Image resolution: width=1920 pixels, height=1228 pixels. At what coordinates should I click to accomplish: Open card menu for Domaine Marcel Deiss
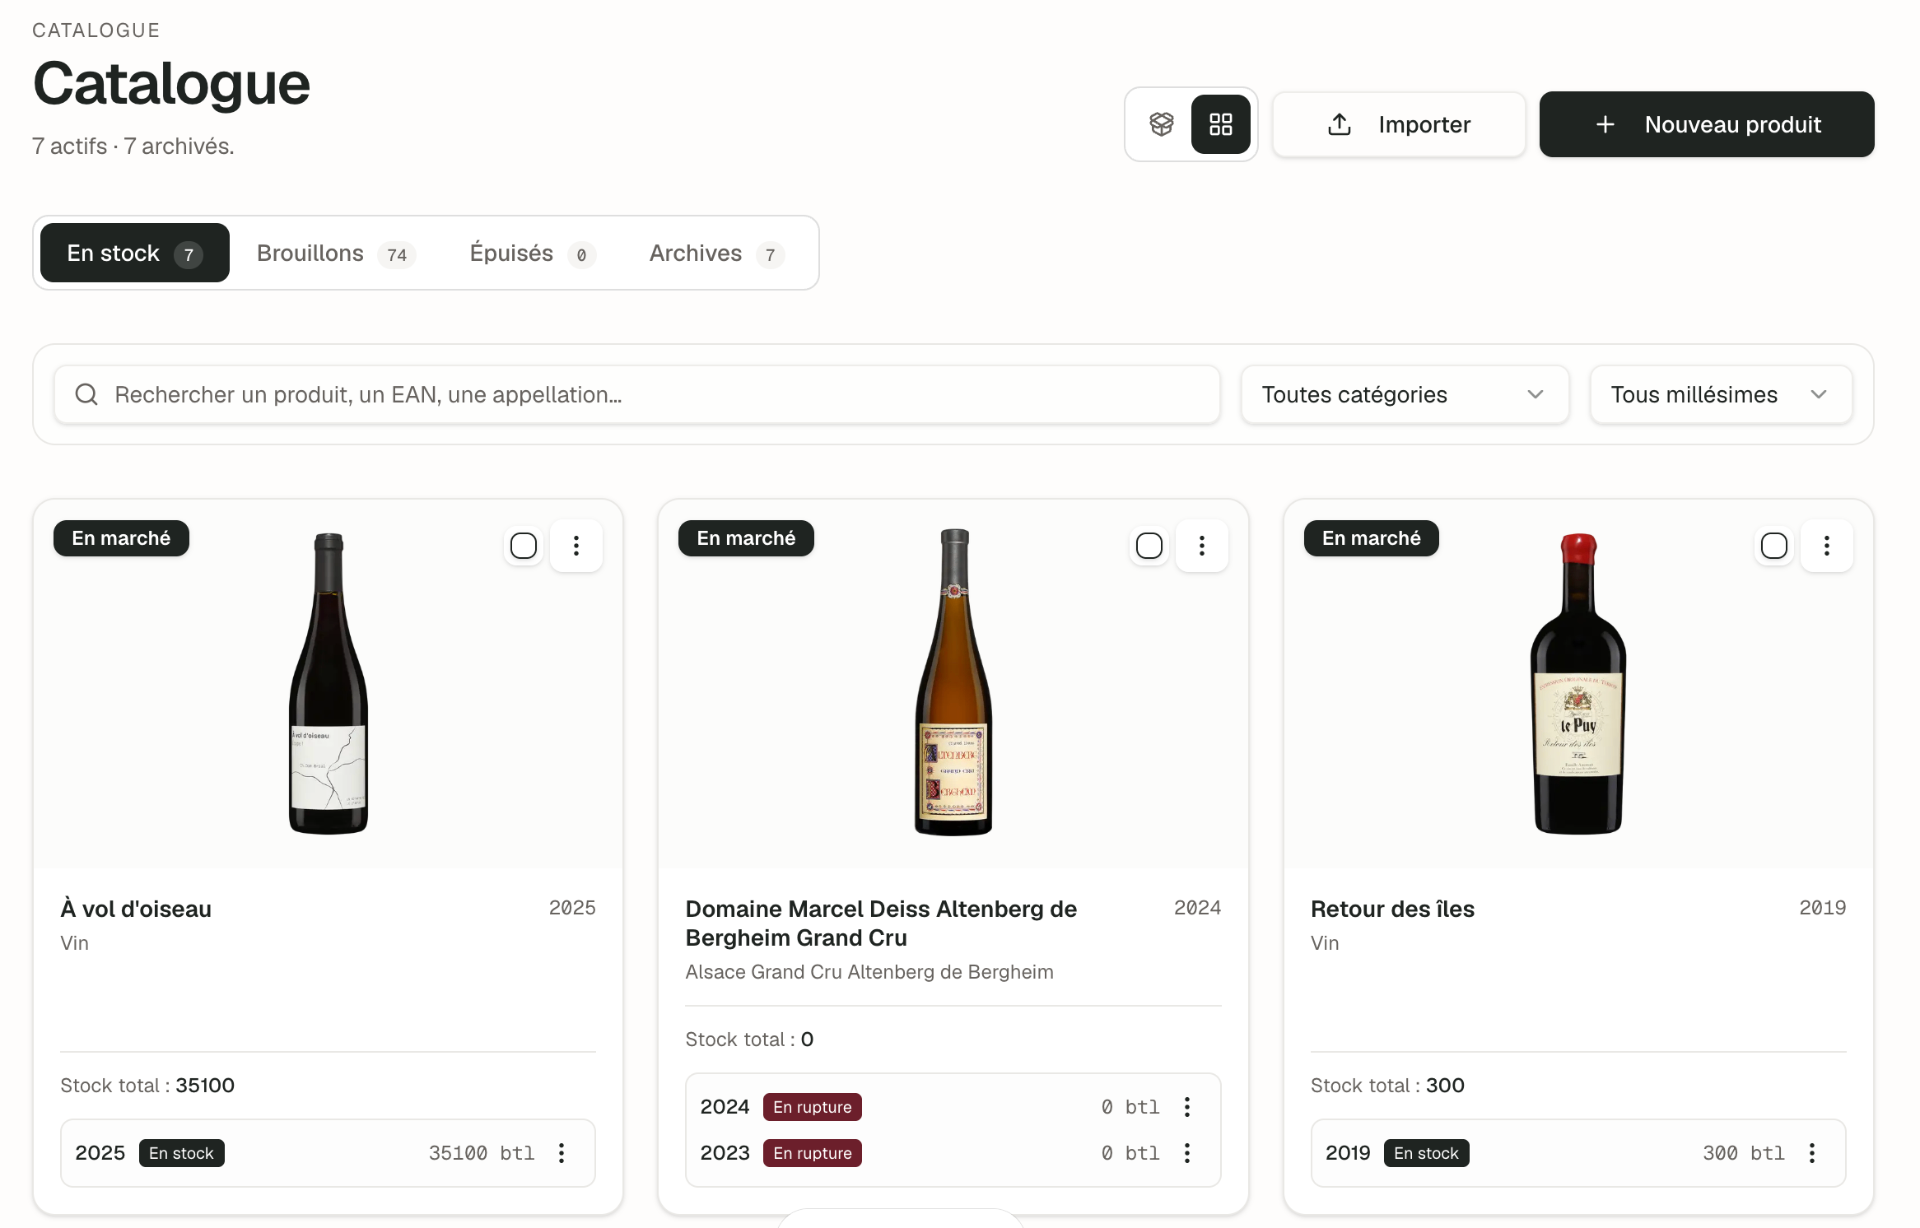tap(1201, 545)
